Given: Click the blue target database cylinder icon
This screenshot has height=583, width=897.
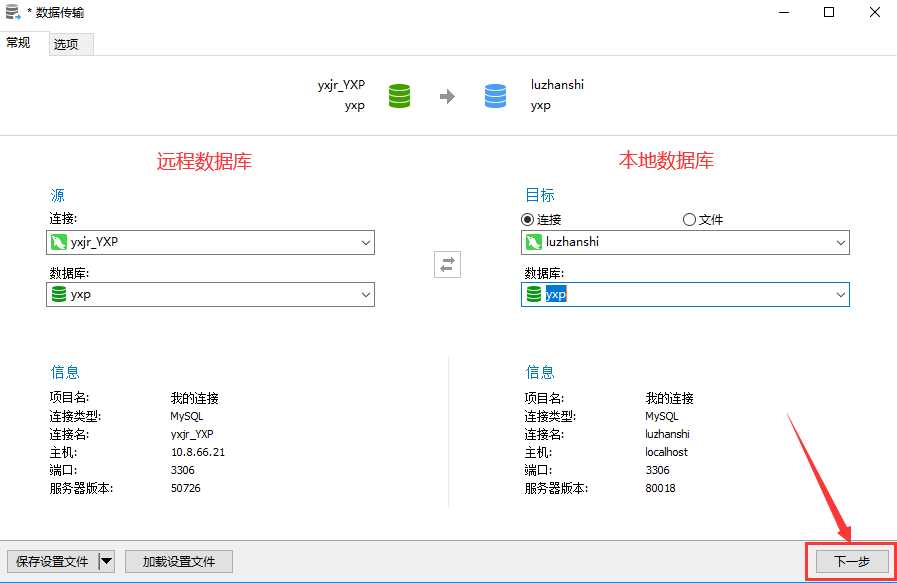Looking at the screenshot, I should tap(494, 96).
